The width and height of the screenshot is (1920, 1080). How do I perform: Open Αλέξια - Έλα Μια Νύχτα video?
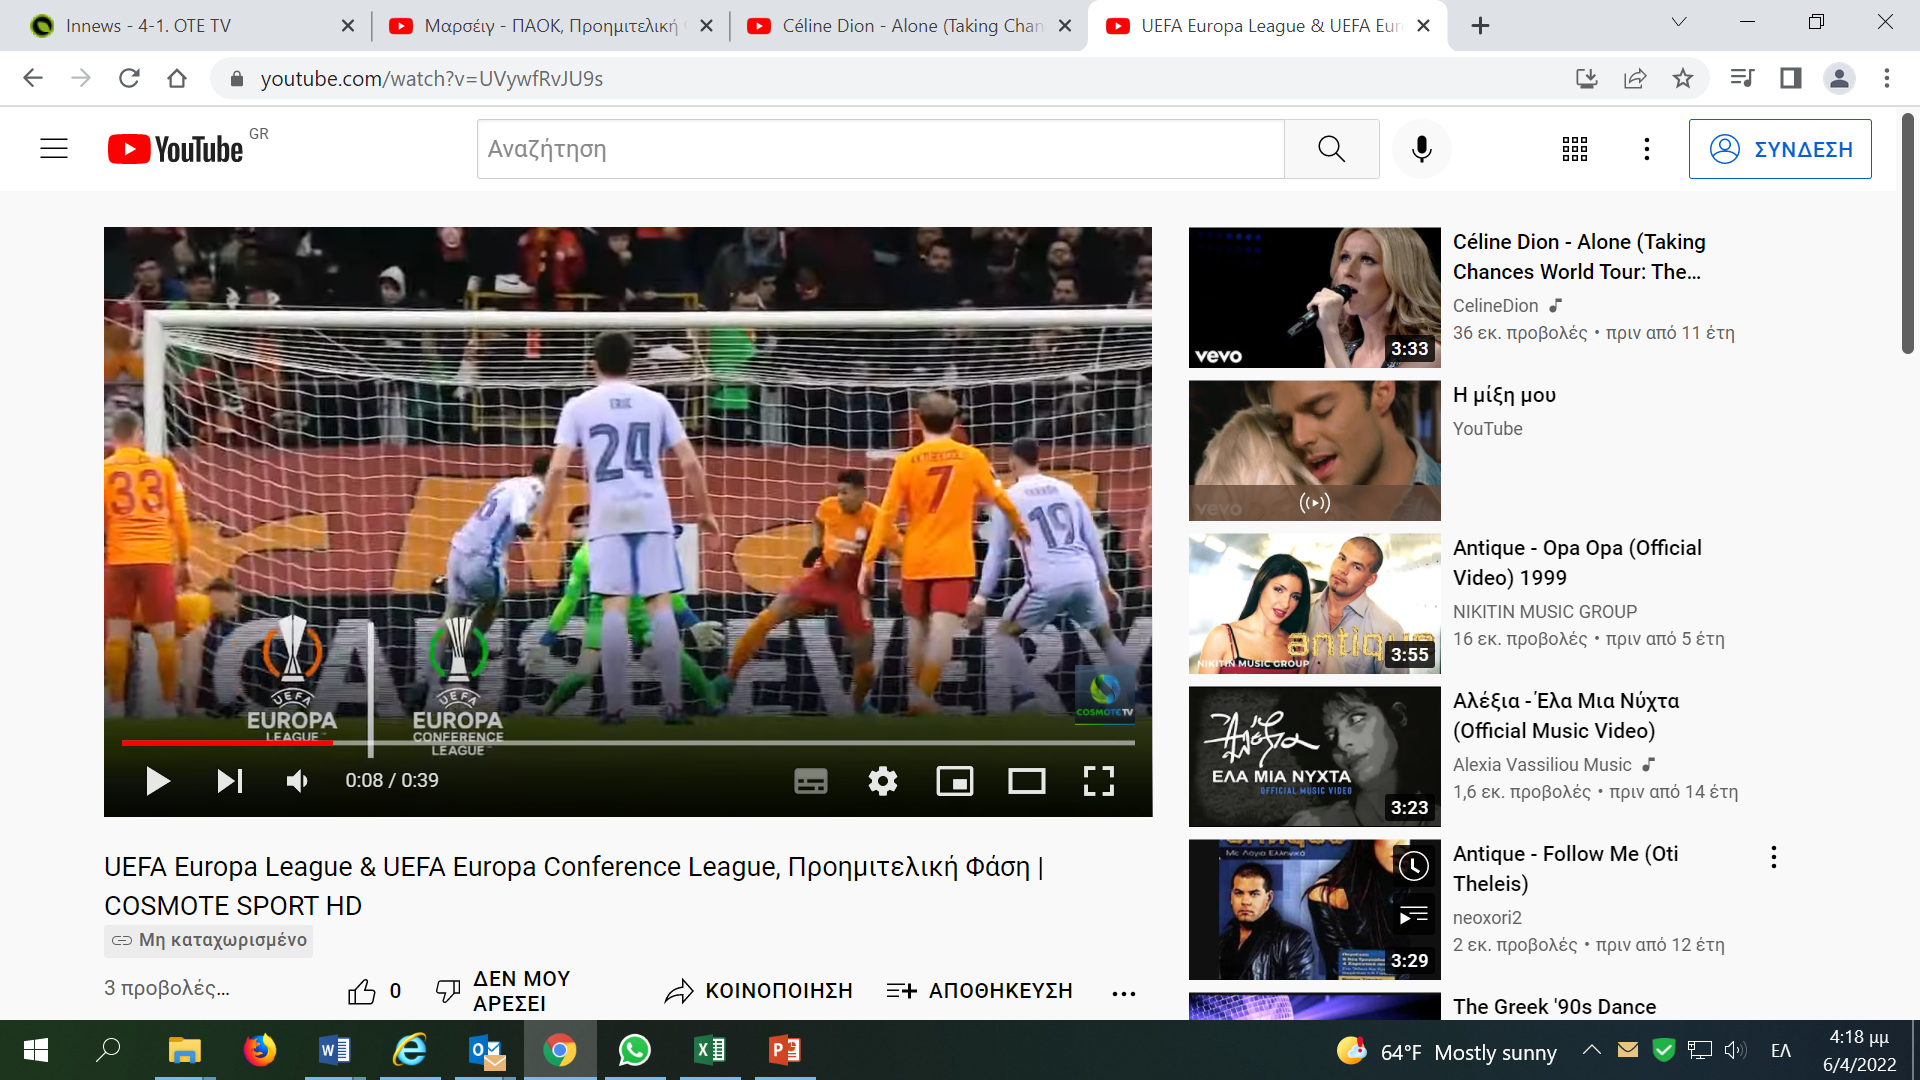1314,756
